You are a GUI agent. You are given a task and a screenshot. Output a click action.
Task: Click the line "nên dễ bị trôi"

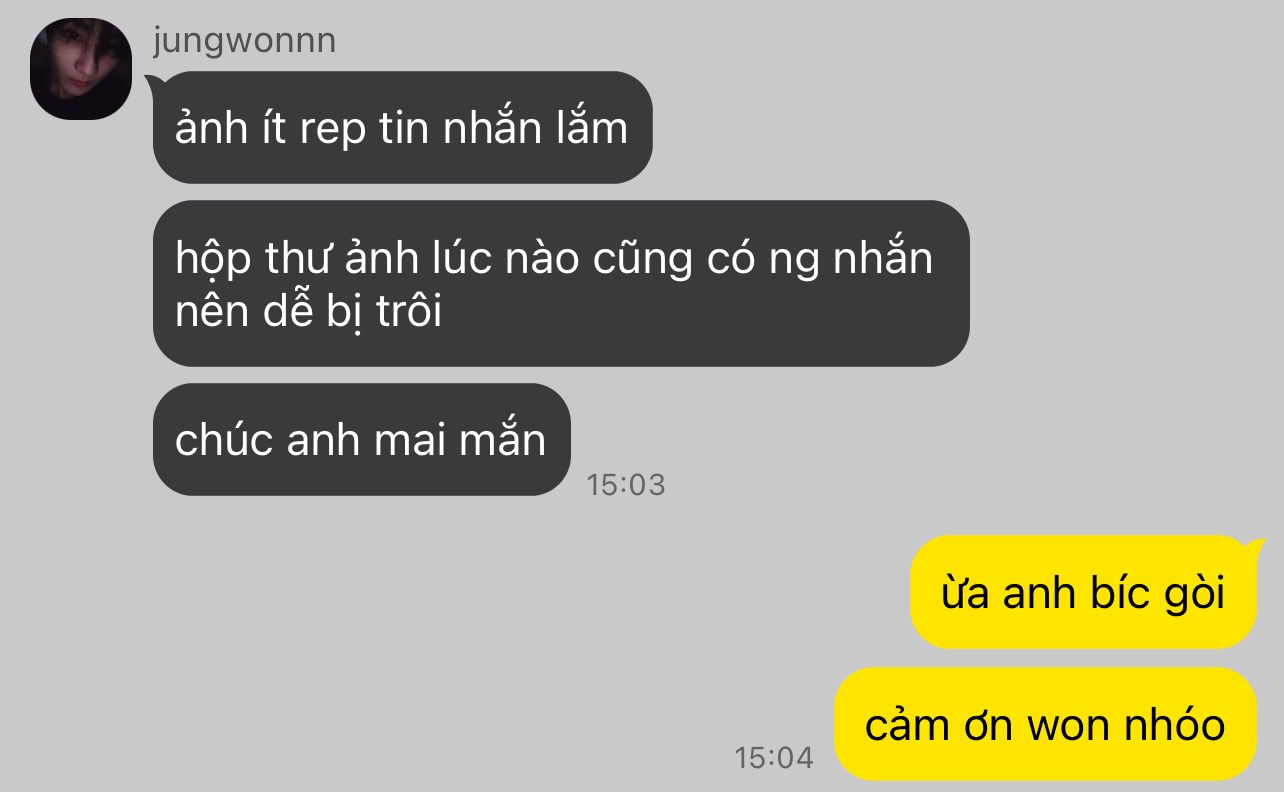(x=308, y=313)
